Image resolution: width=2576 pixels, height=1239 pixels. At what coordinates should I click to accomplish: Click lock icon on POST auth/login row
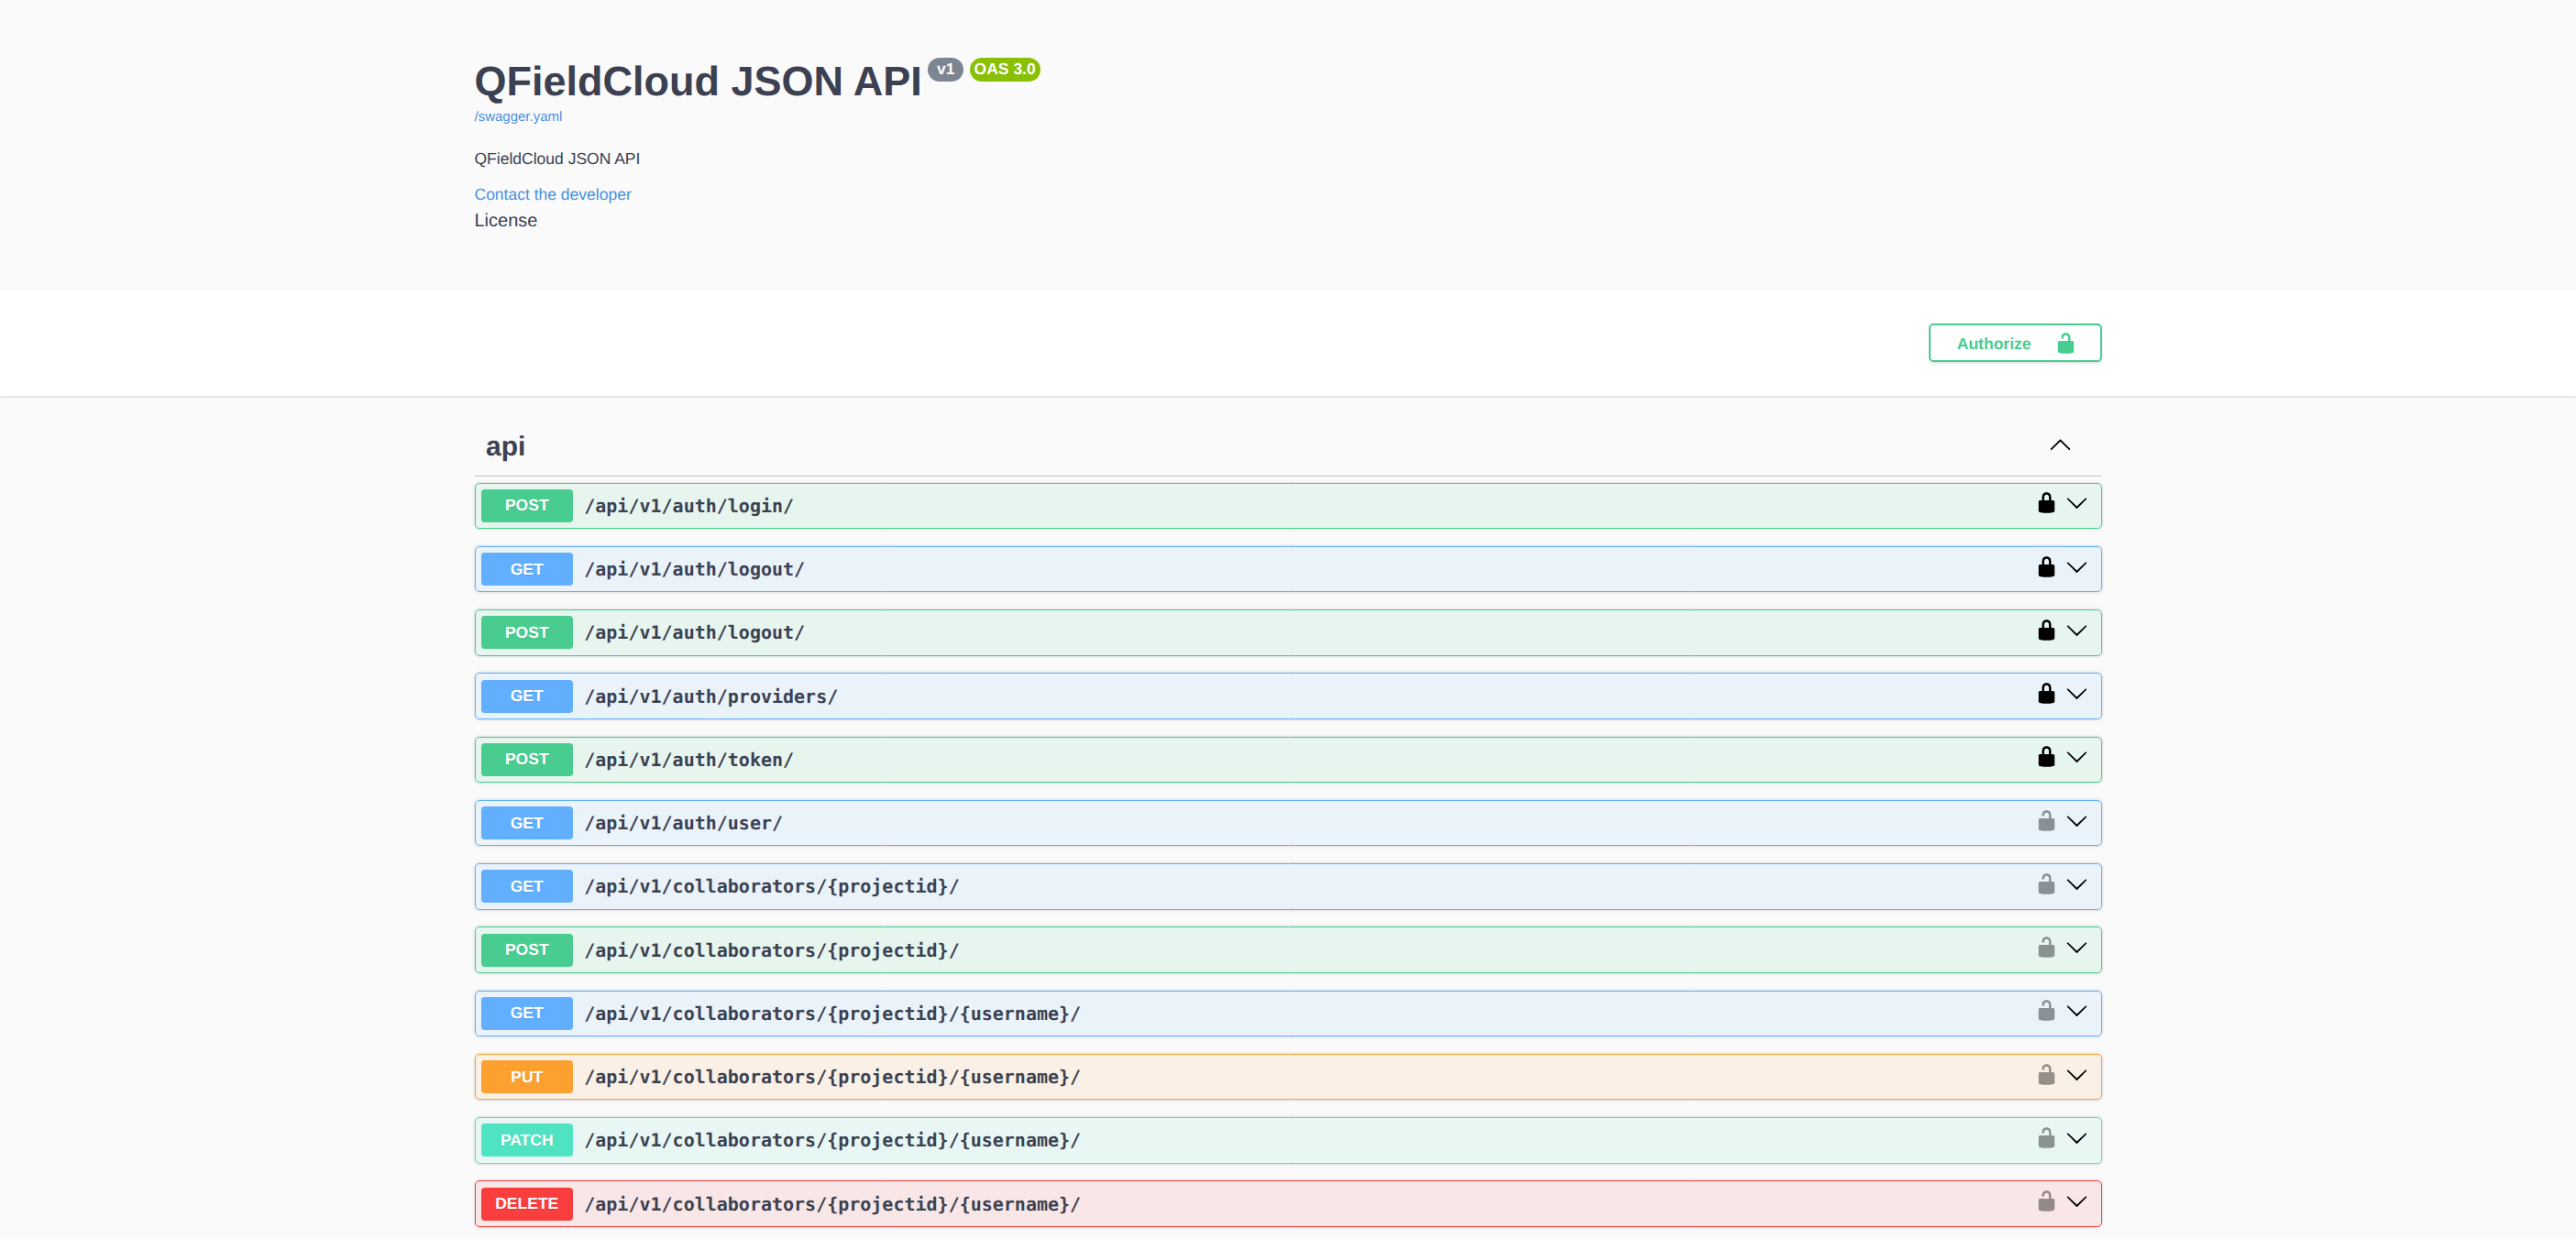pyautogui.click(x=2046, y=503)
